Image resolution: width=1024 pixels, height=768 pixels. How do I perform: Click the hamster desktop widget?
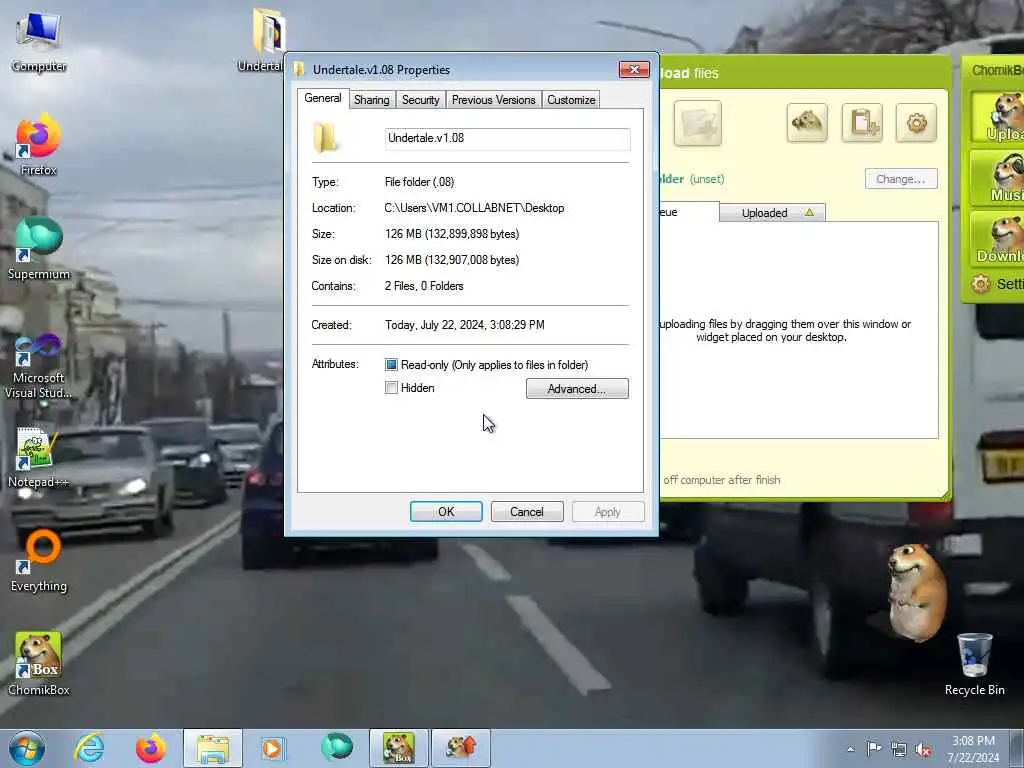point(918,592)
